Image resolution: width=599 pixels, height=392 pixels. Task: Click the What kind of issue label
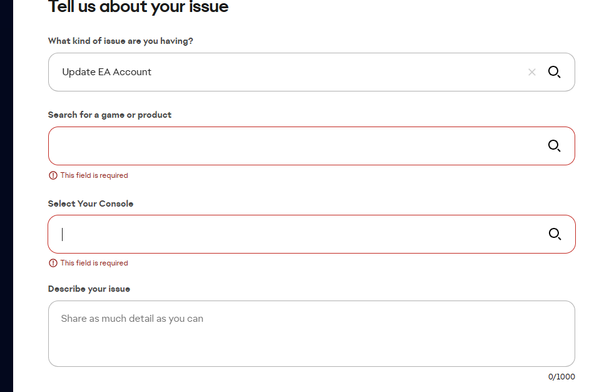(120, 41)
